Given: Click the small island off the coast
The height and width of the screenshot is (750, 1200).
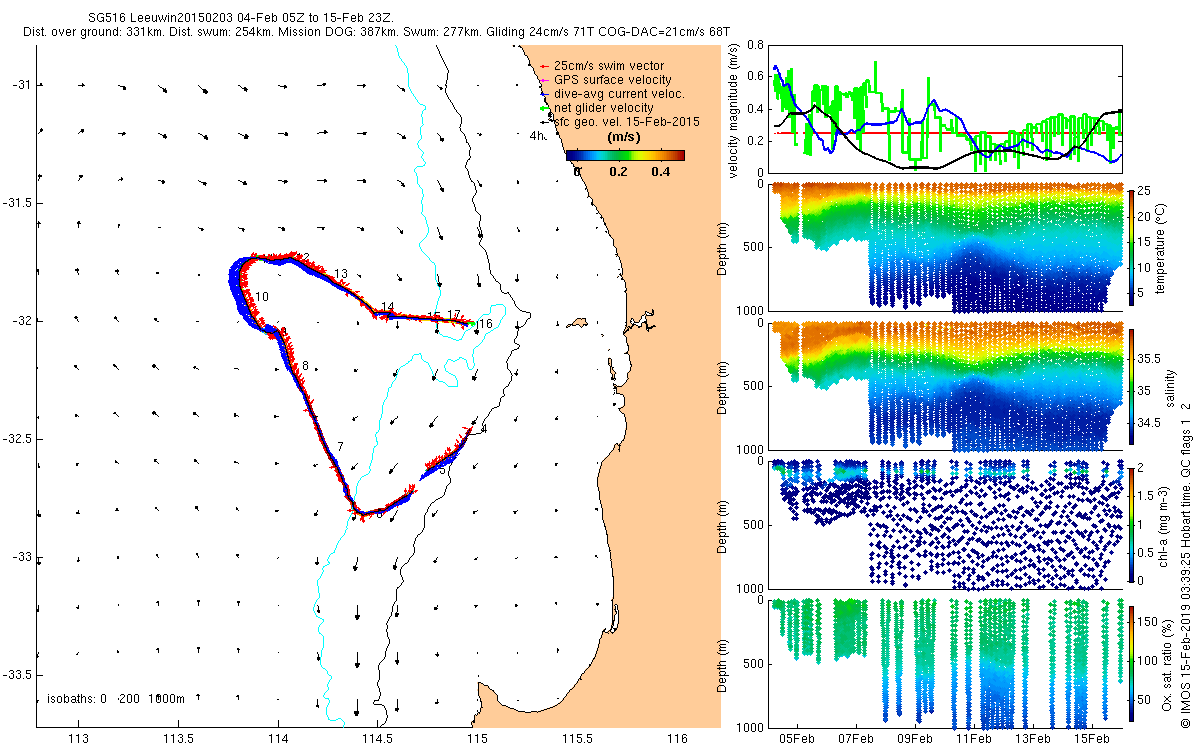Looking at the screenshot, I should [575, 323].
